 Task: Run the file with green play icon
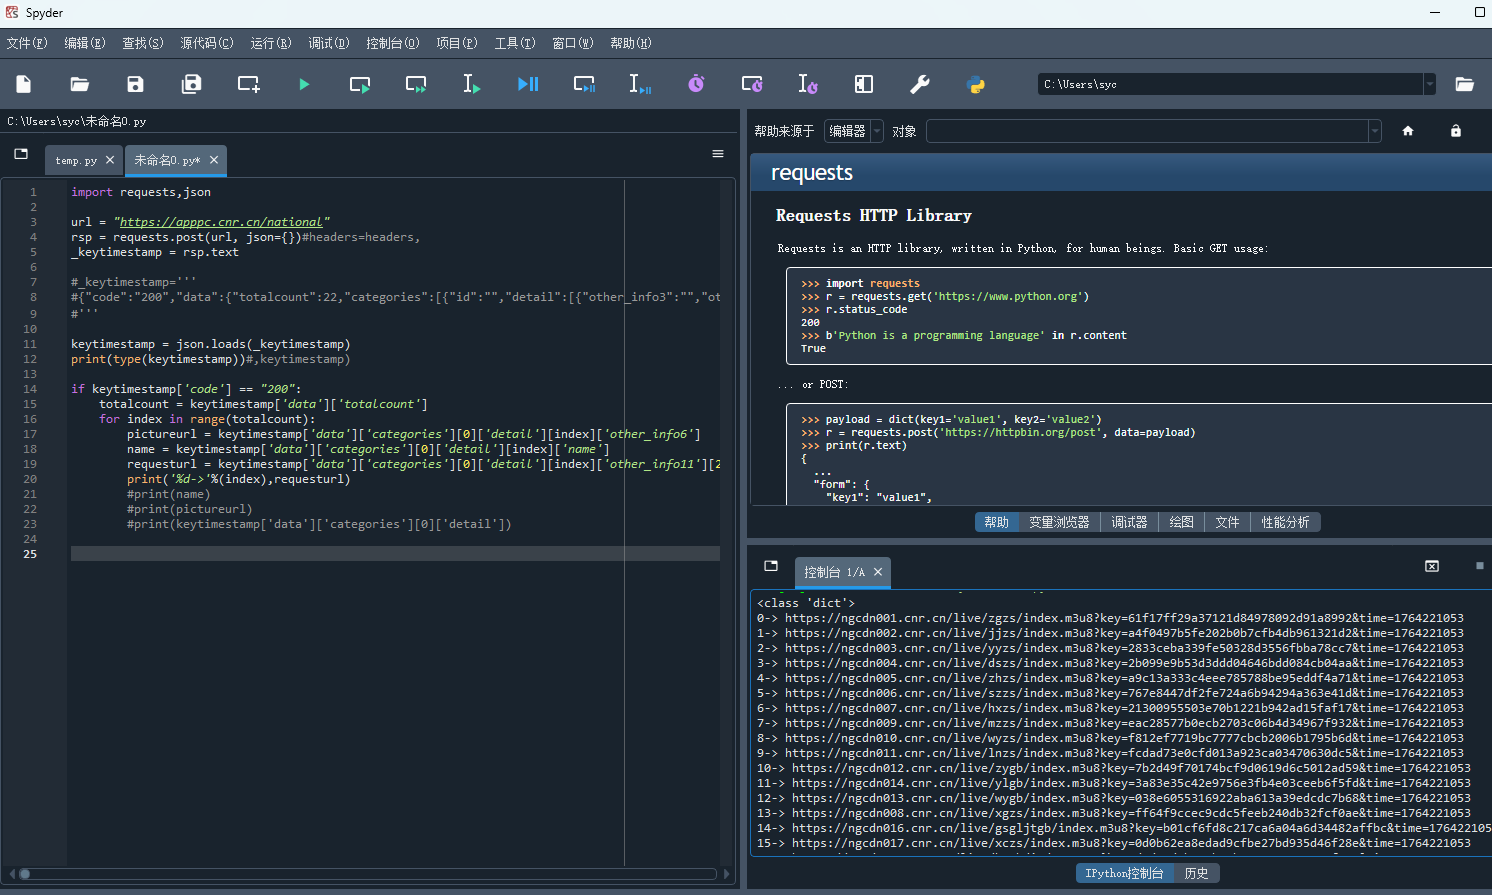[x=304, y=84]
